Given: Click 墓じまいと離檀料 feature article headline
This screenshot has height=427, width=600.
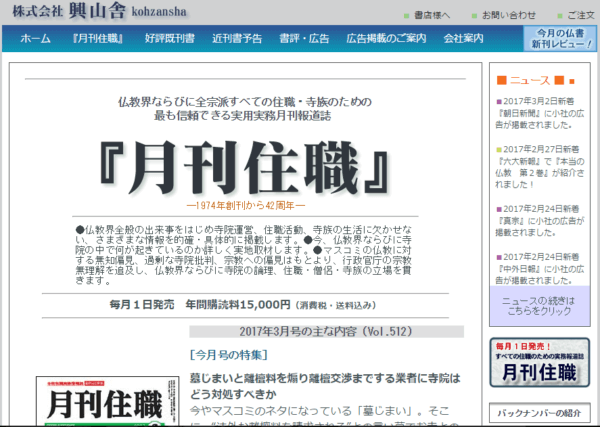Looking at the screenshot, I should tap(325, 386).
